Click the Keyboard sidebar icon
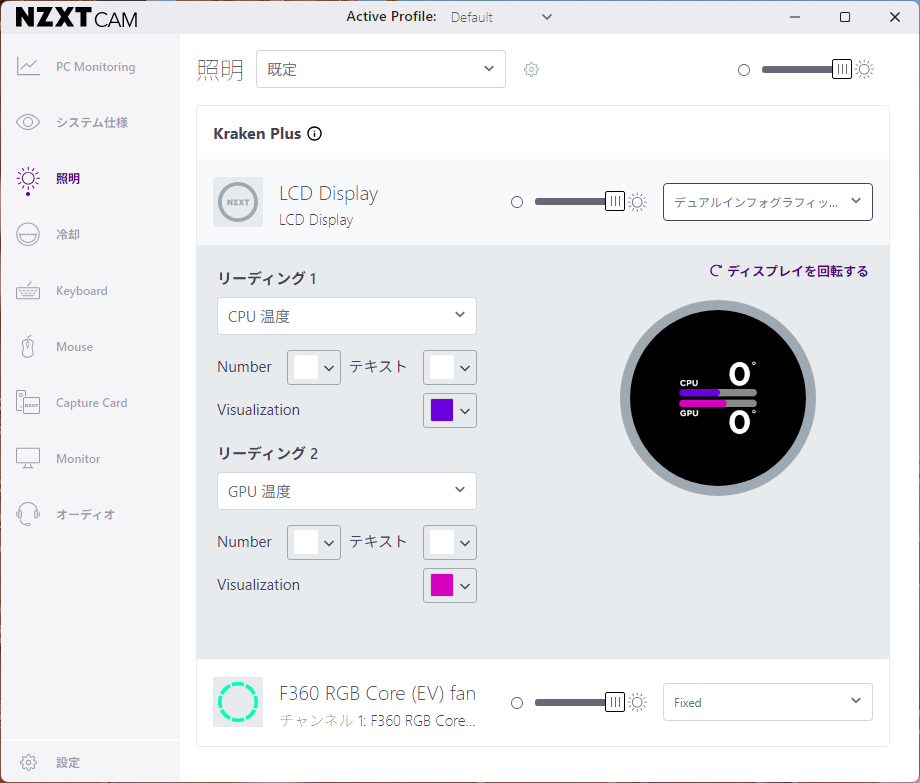920x783 pixels. point(28,290)
